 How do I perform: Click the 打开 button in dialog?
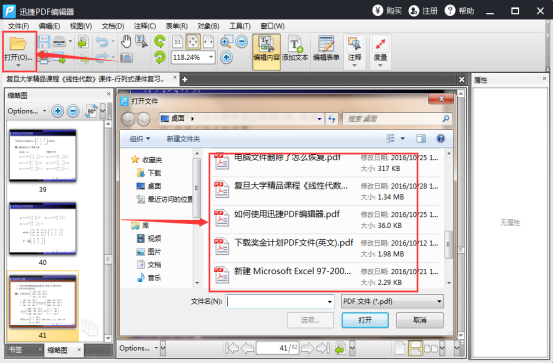365,320
